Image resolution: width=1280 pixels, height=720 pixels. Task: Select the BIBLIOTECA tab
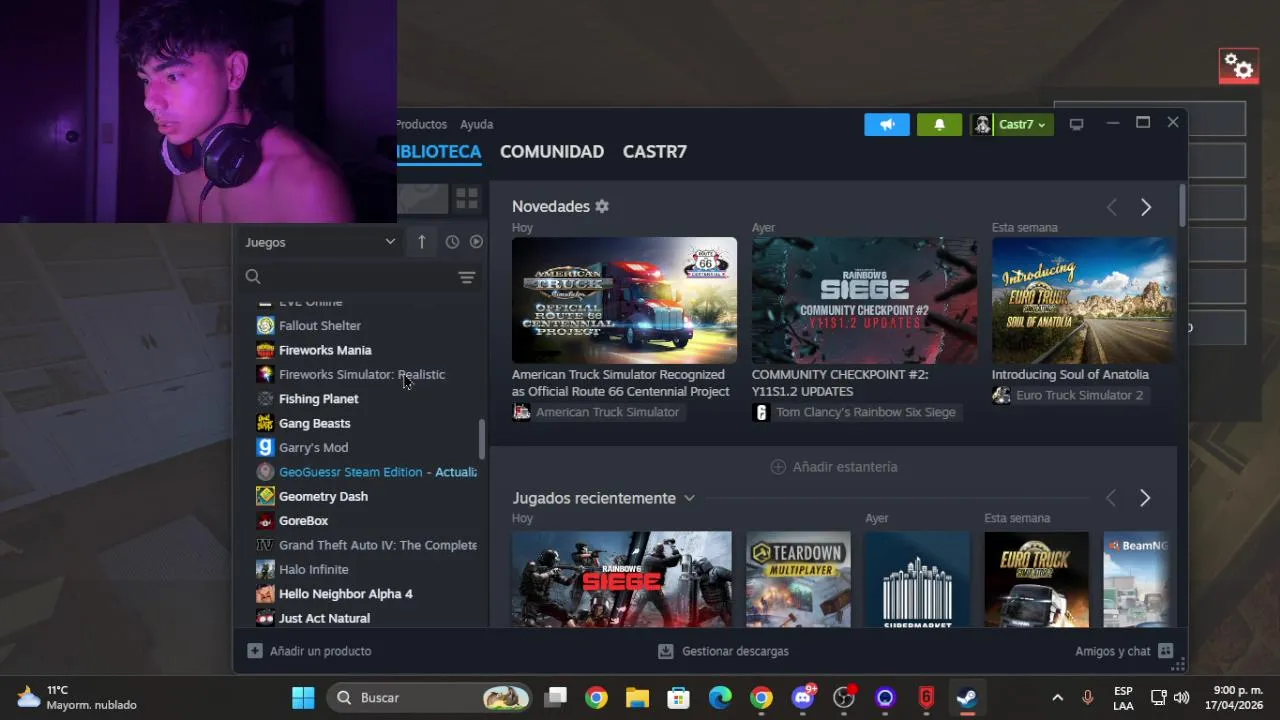coord(439,152)
